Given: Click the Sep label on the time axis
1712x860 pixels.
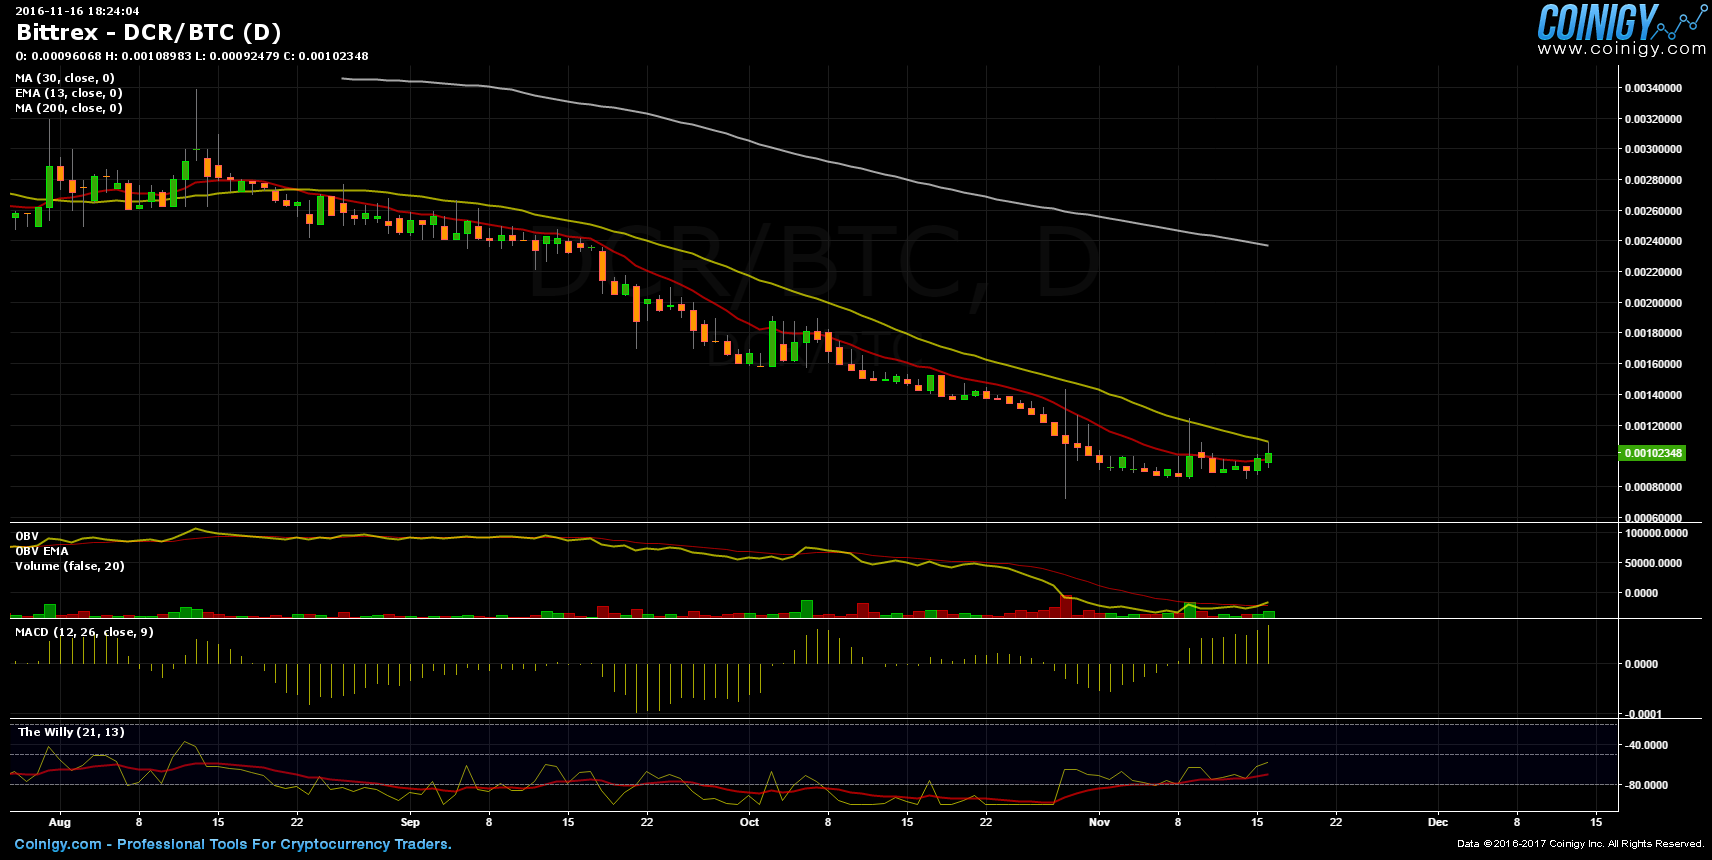Looking at the screenshot, I should pyautogui.click(x=410, y=822).
